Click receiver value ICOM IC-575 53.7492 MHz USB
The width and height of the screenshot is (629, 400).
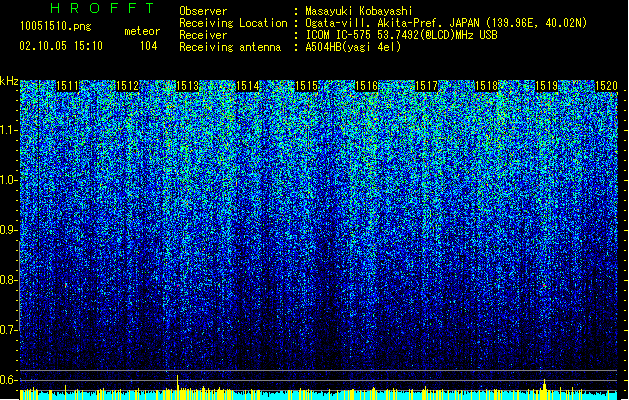[x=401, y=35]
